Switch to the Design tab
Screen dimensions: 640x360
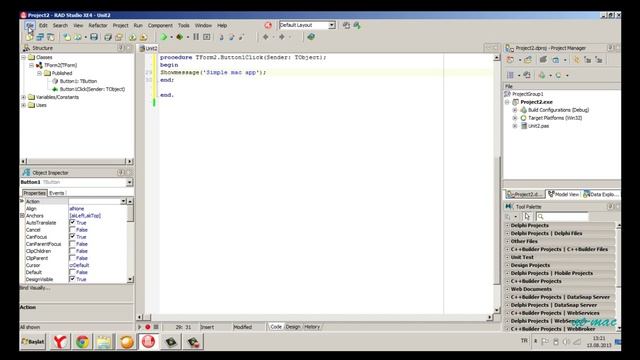pos(293,327)
